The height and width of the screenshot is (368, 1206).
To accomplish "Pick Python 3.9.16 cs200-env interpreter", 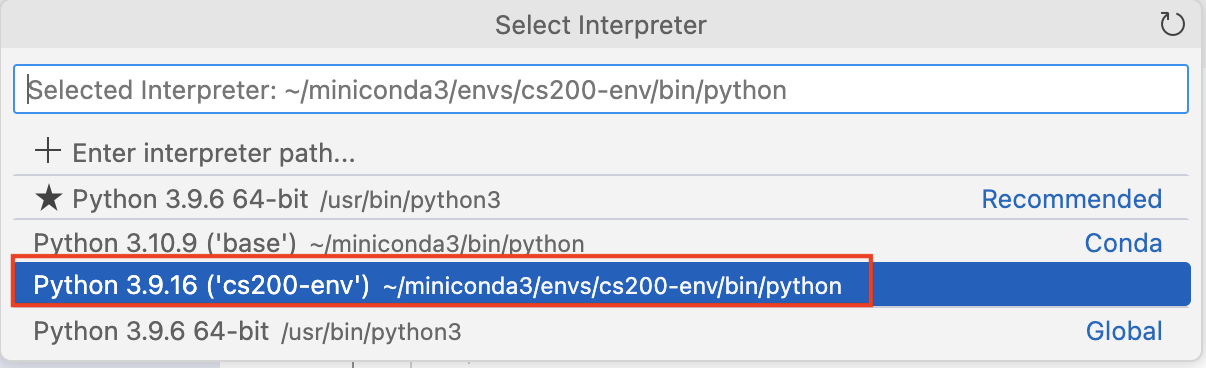I will [x=601, y=286].
